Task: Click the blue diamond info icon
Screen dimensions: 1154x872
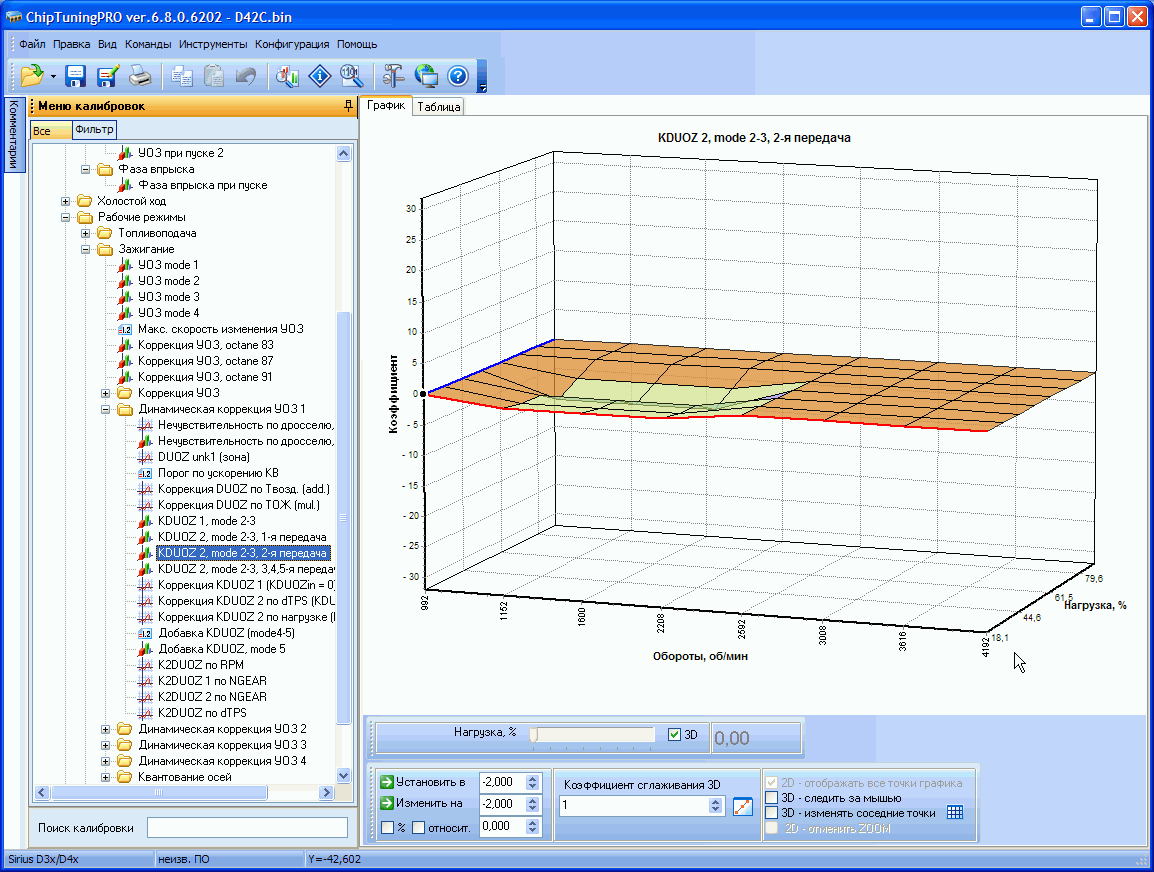Action: [x=319, y=76]
